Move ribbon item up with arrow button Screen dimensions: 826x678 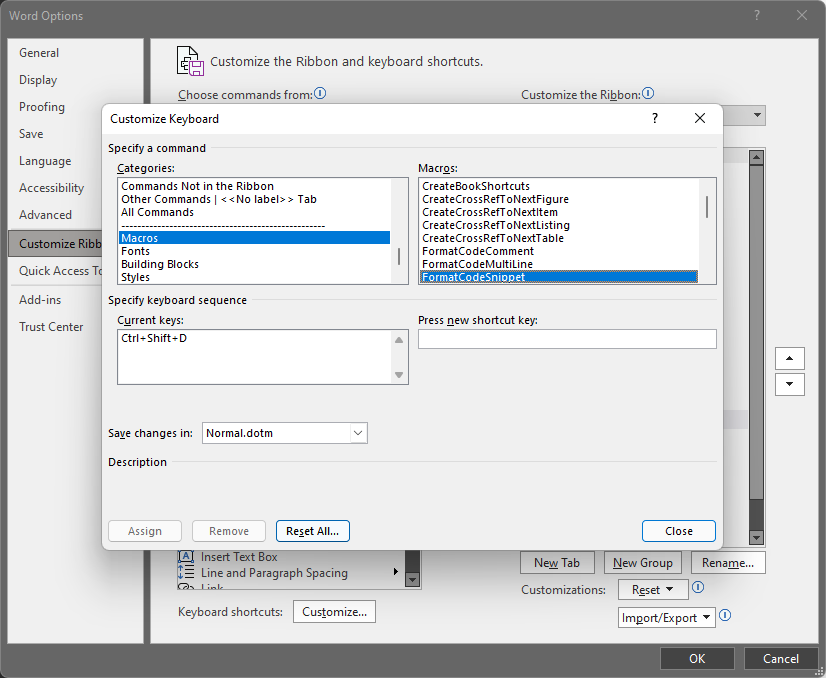click(790, 358)
